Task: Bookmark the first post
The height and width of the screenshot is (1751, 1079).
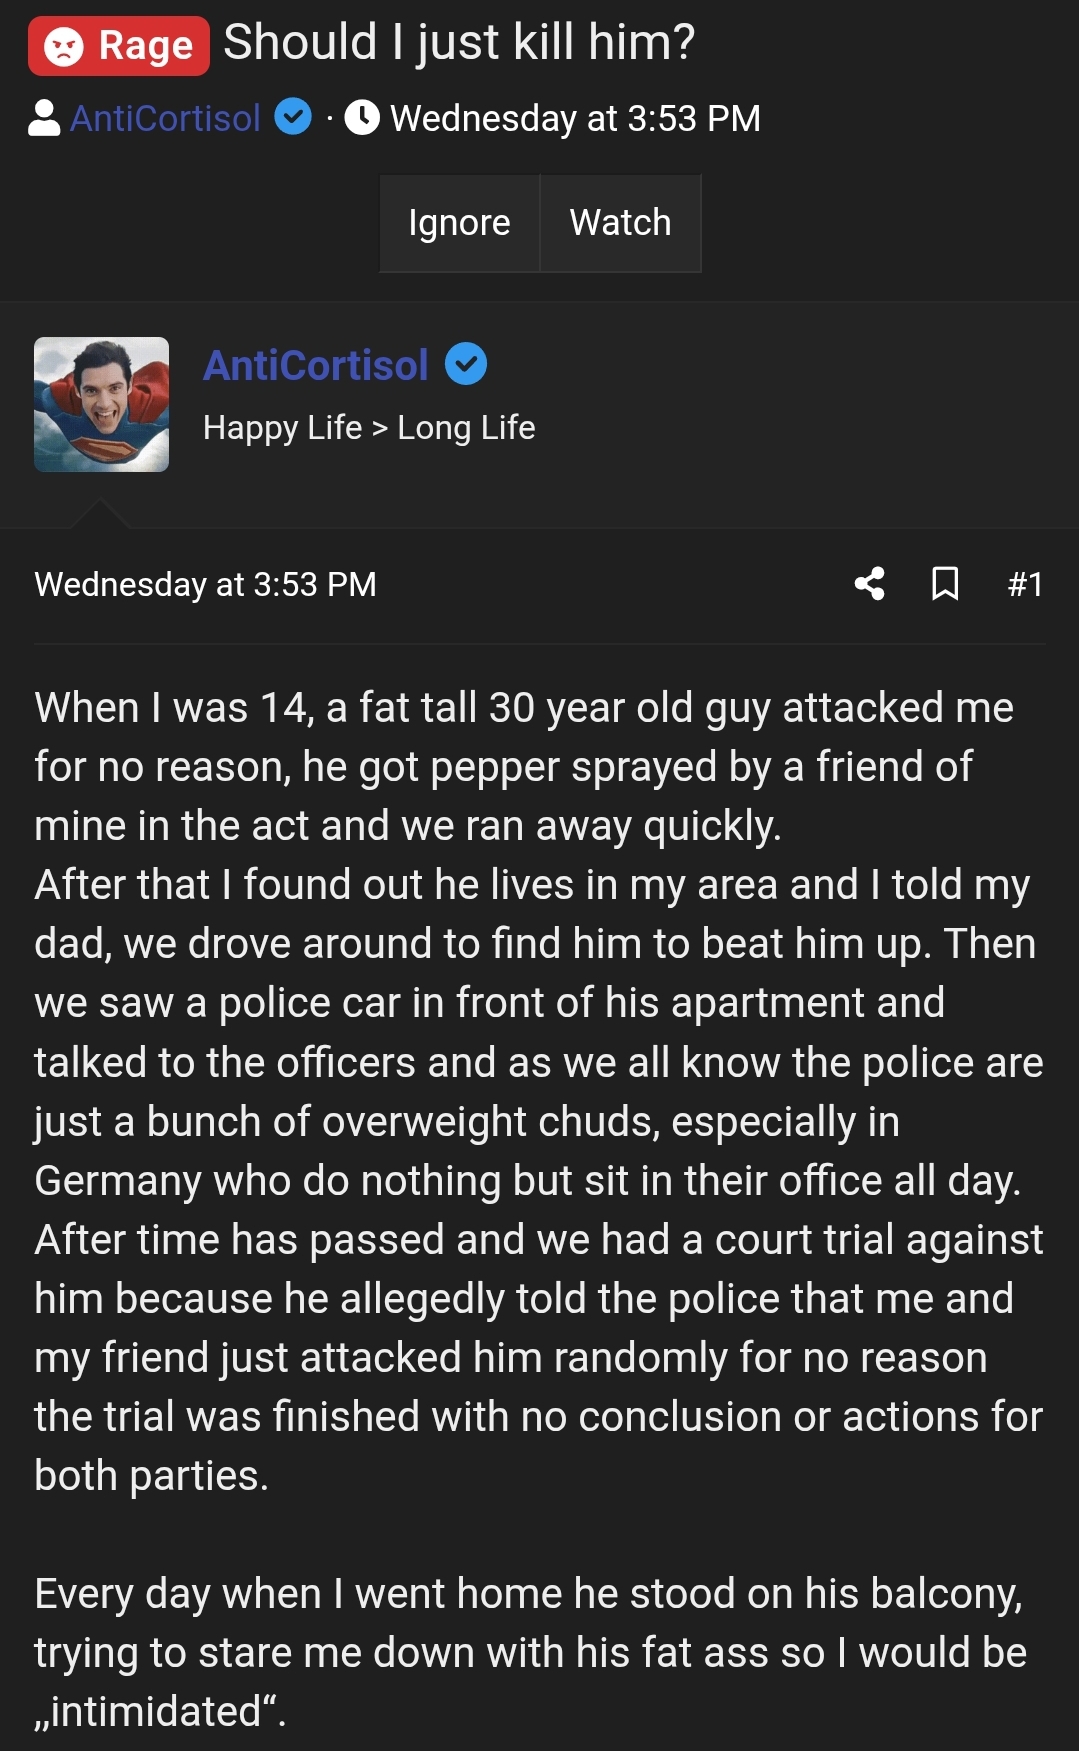Action: click(x=945, y=585)
